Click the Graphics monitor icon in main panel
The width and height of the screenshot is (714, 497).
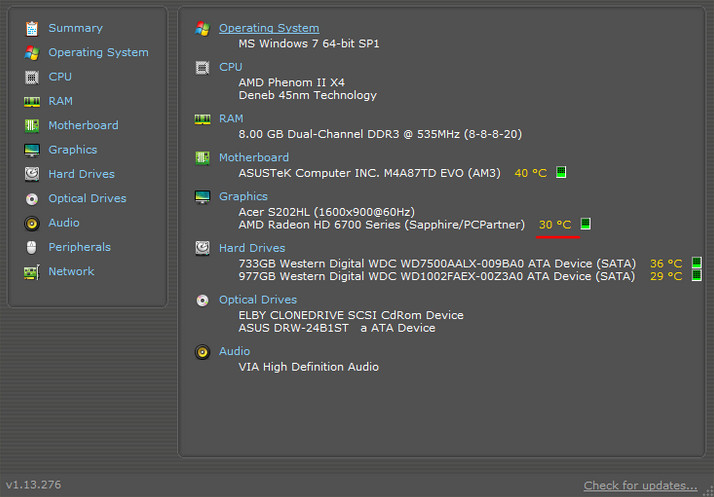tap(202, 197)
